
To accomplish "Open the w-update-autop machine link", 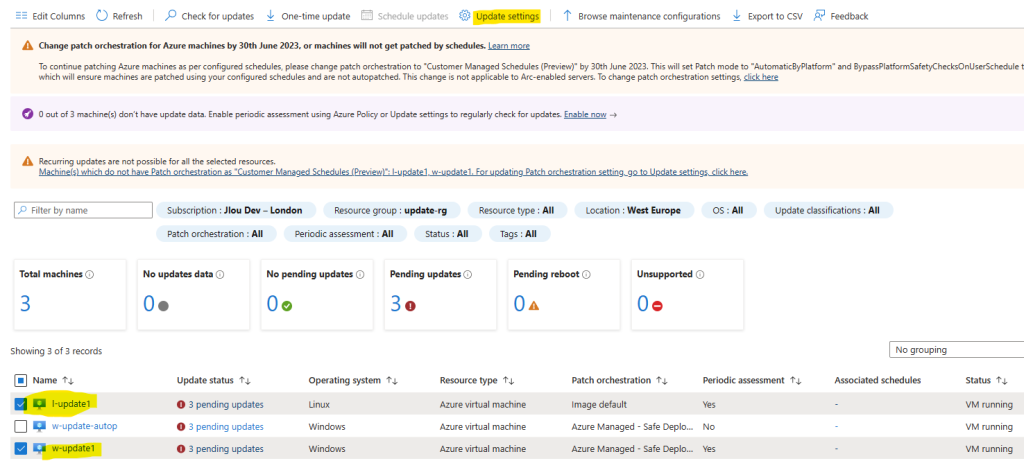I will click(84, 426).
